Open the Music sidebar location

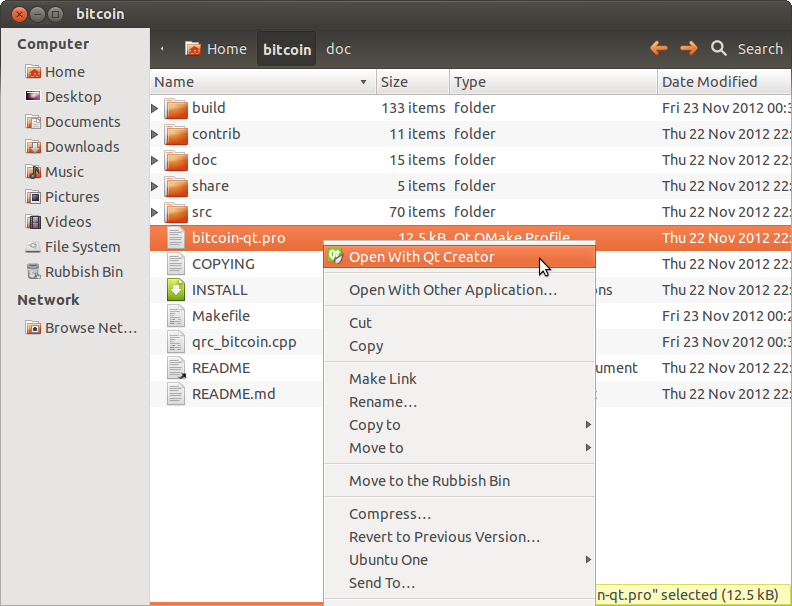pyautogui.click(x=54, y=172)
